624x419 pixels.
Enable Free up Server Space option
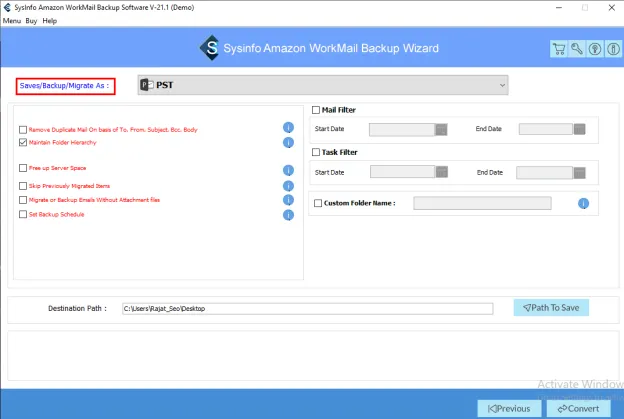pos(23,168)
